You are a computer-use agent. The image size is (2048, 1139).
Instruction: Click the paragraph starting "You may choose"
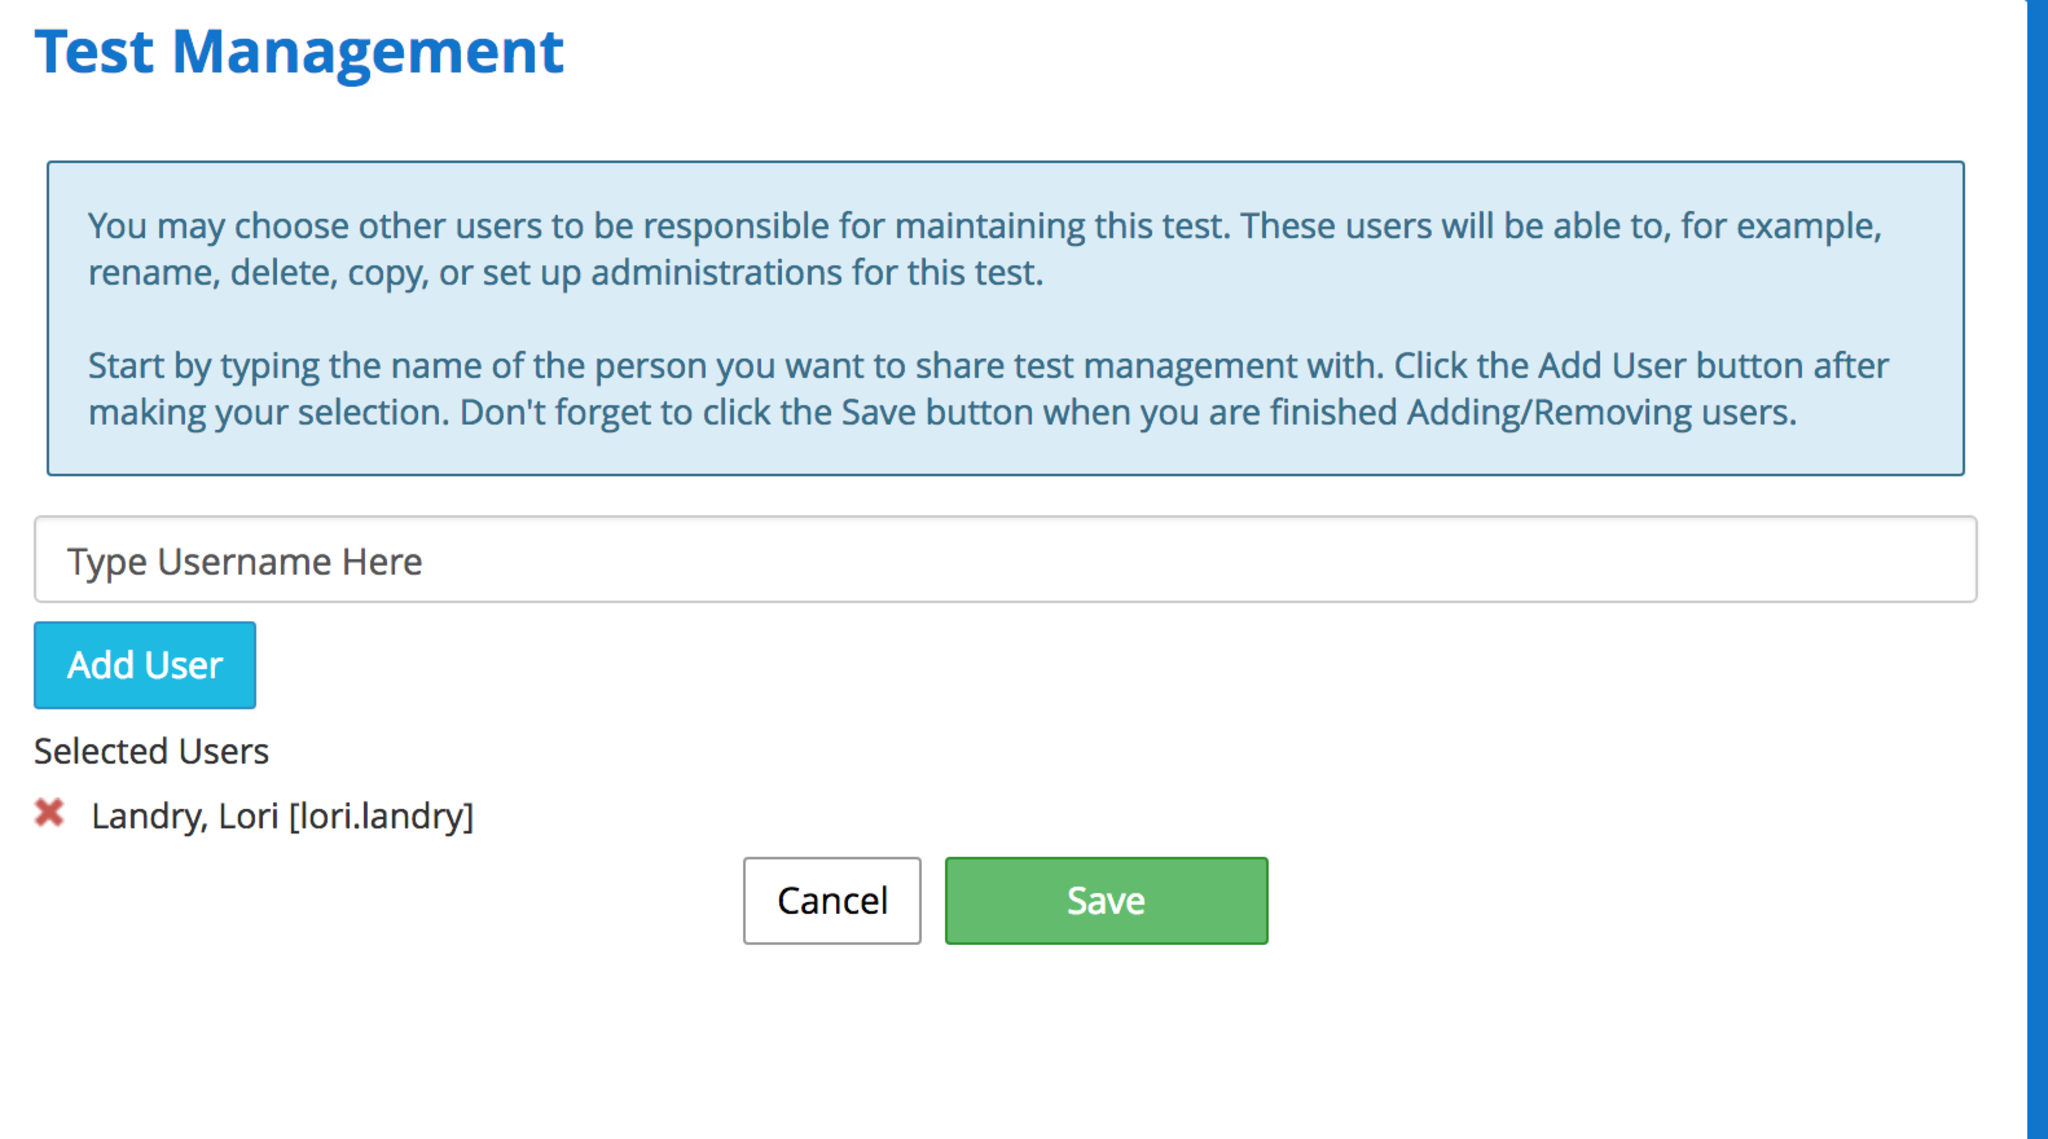click(x=985, y=249)
